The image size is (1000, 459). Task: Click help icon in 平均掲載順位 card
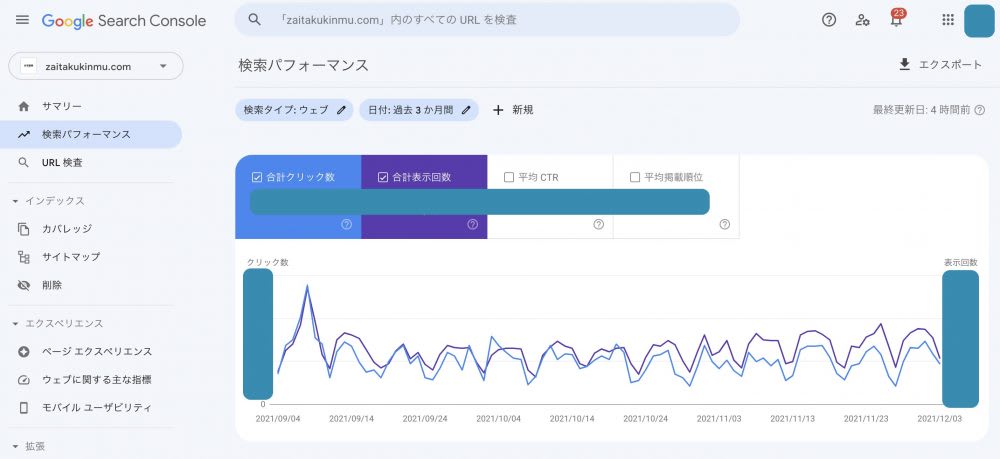coord(724,224)
